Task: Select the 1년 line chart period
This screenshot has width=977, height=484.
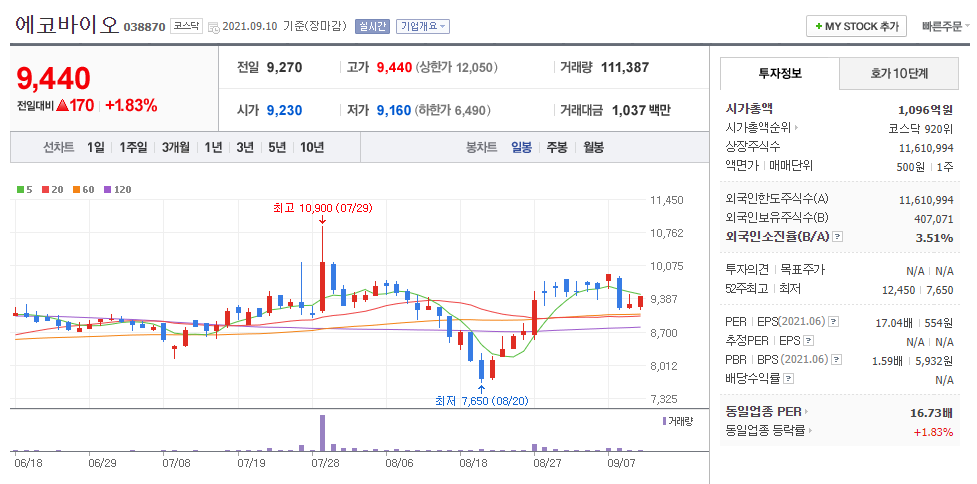Action: click(213, 148)
